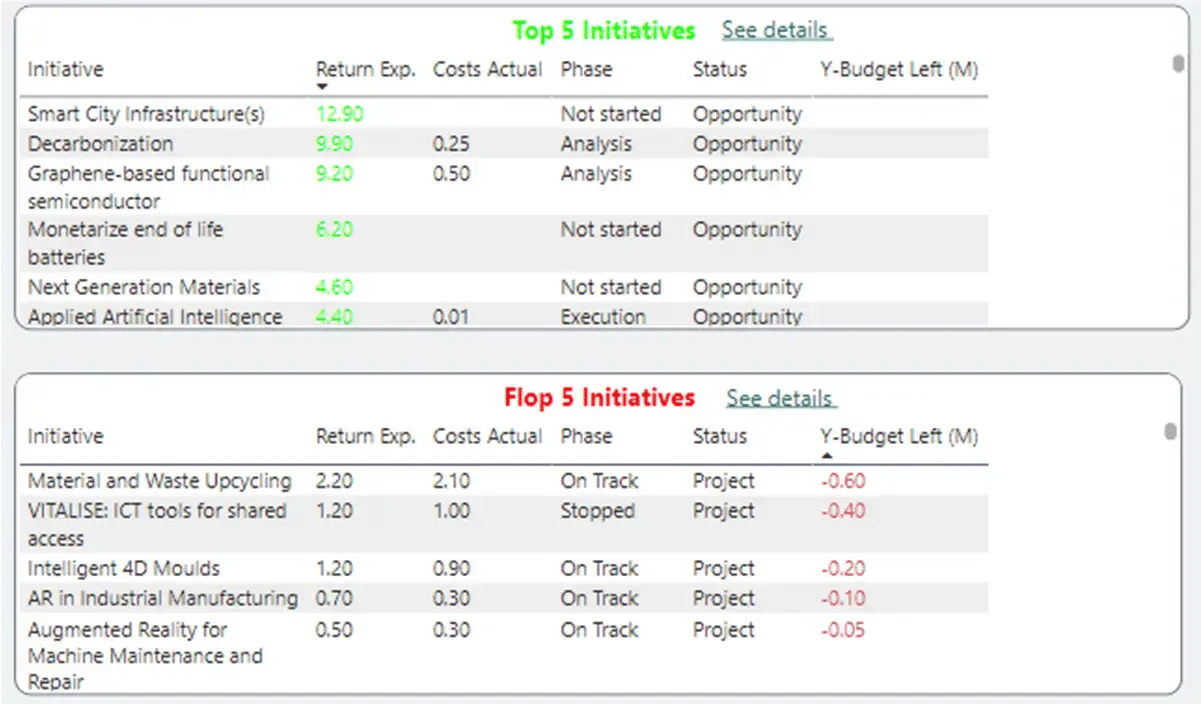Screen dimensions: 1201x704
Task: Click the sort arrow under Y-Budget Left
Action: coord(826,453)
